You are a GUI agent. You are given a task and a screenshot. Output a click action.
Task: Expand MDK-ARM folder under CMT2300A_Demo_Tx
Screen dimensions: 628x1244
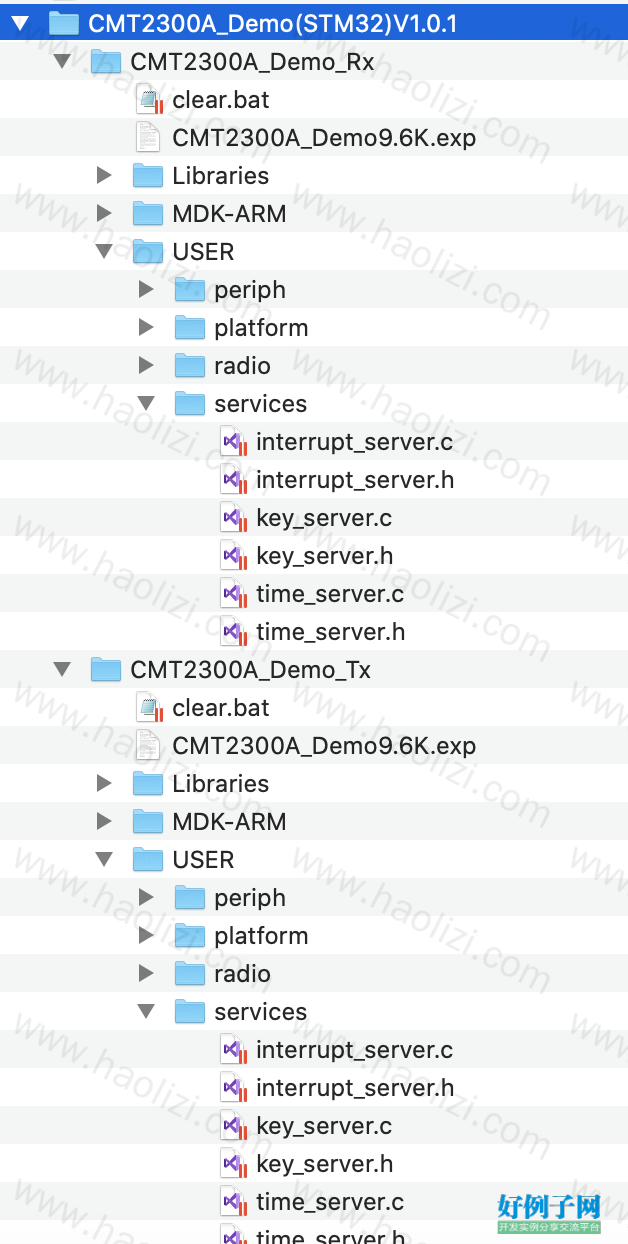point(104,821)
